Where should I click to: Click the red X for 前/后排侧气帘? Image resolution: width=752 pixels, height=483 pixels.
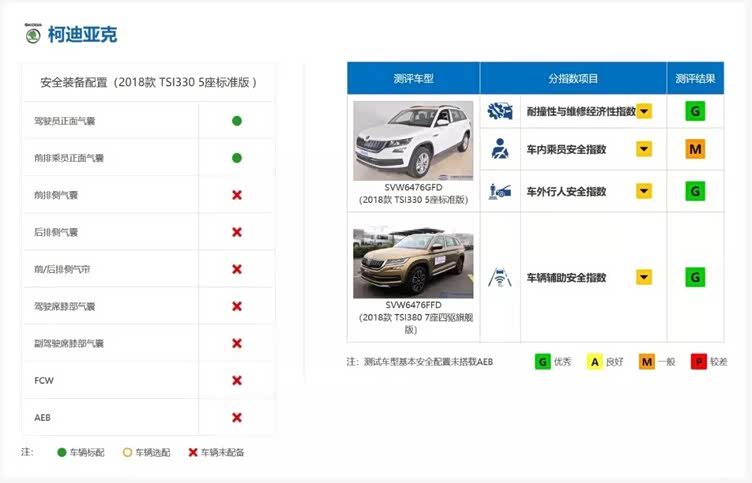point(236,269)
